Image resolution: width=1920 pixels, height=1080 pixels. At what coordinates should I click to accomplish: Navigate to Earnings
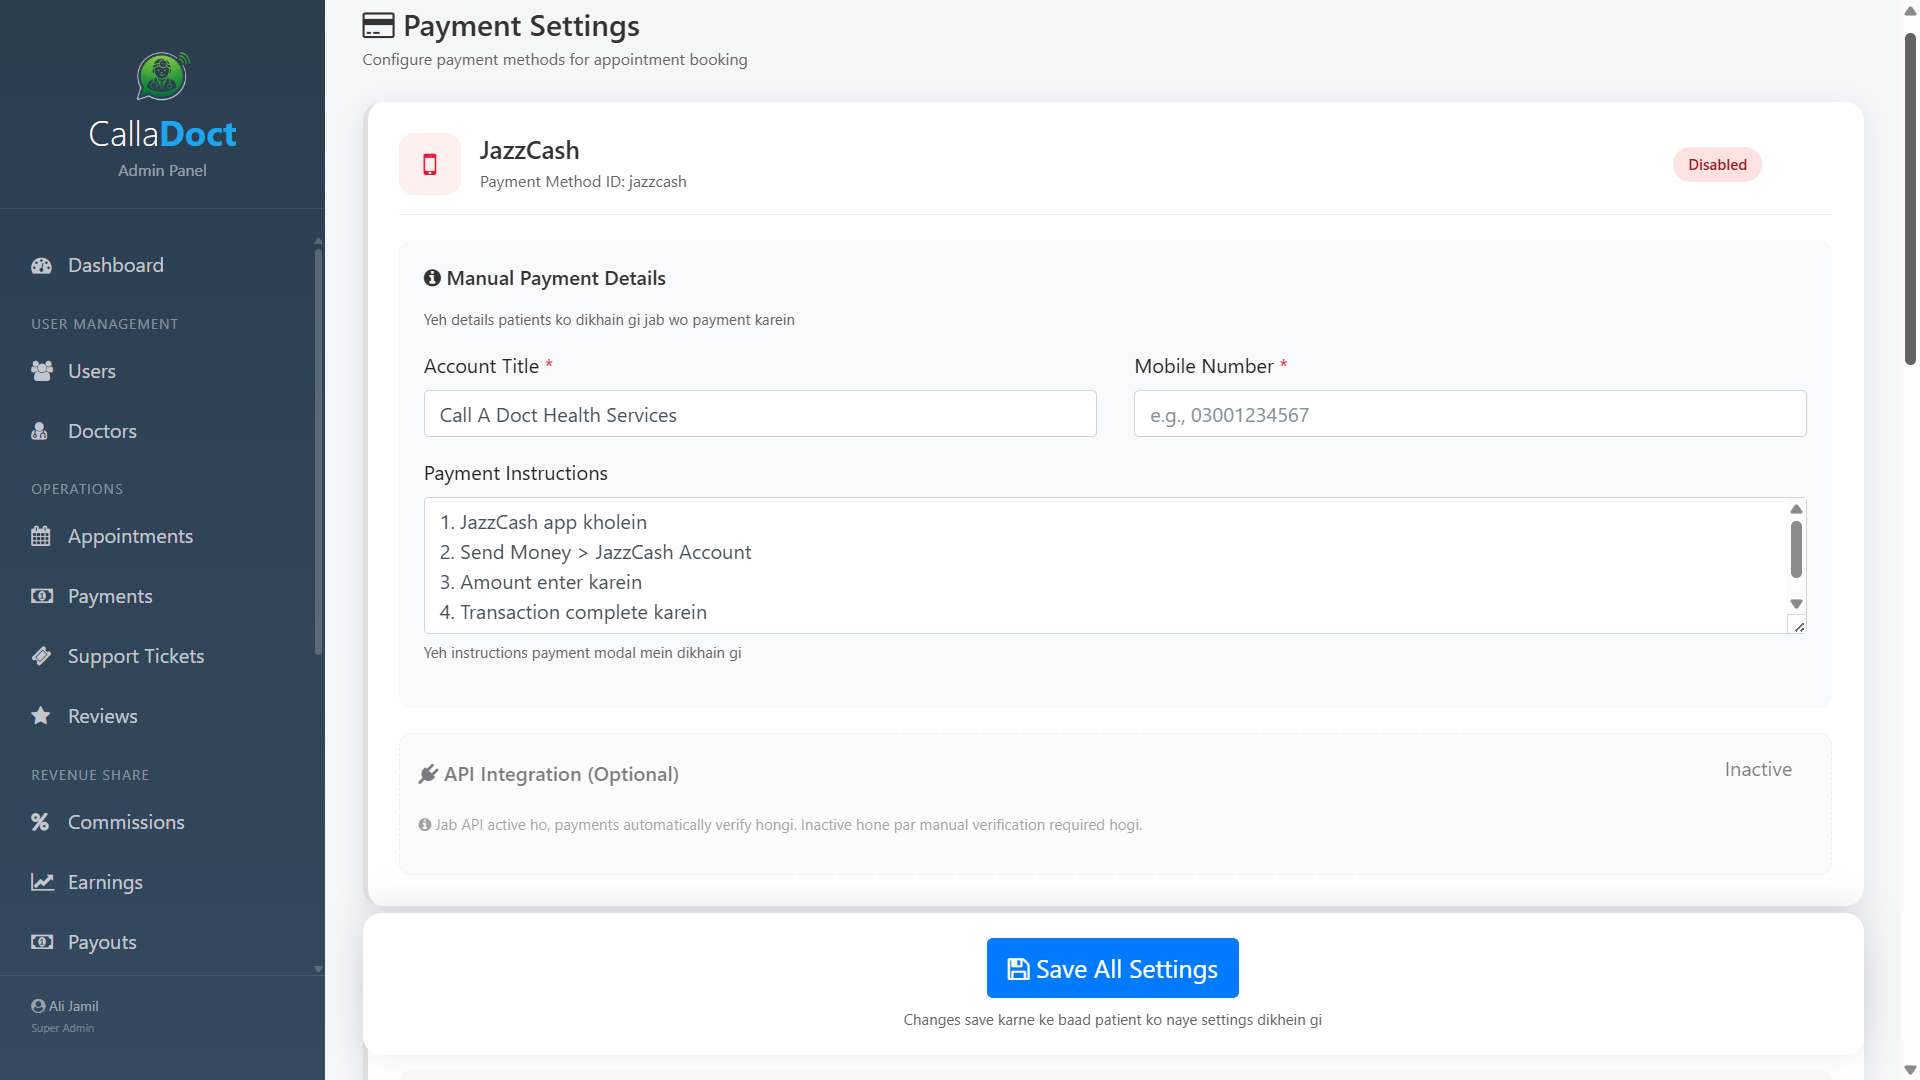pyautogui.click(x=160, y=883)
